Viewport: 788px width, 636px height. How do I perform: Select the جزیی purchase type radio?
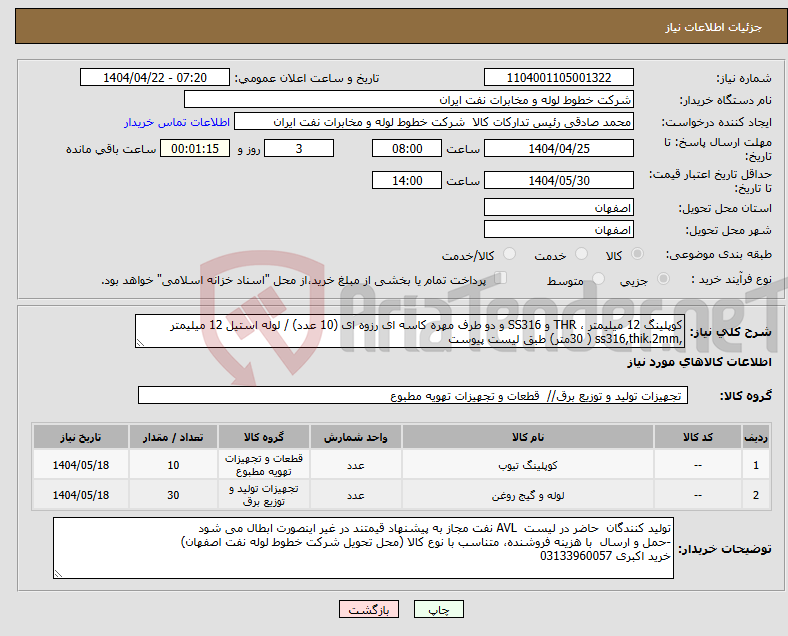663,279
